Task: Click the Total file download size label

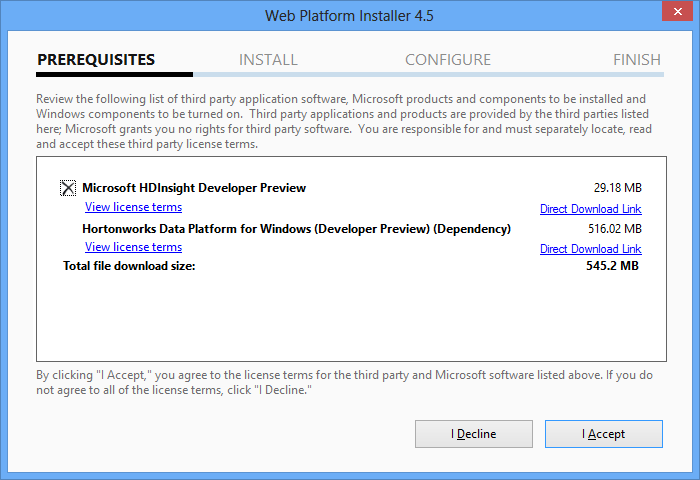Action: (x=129, y=266)
